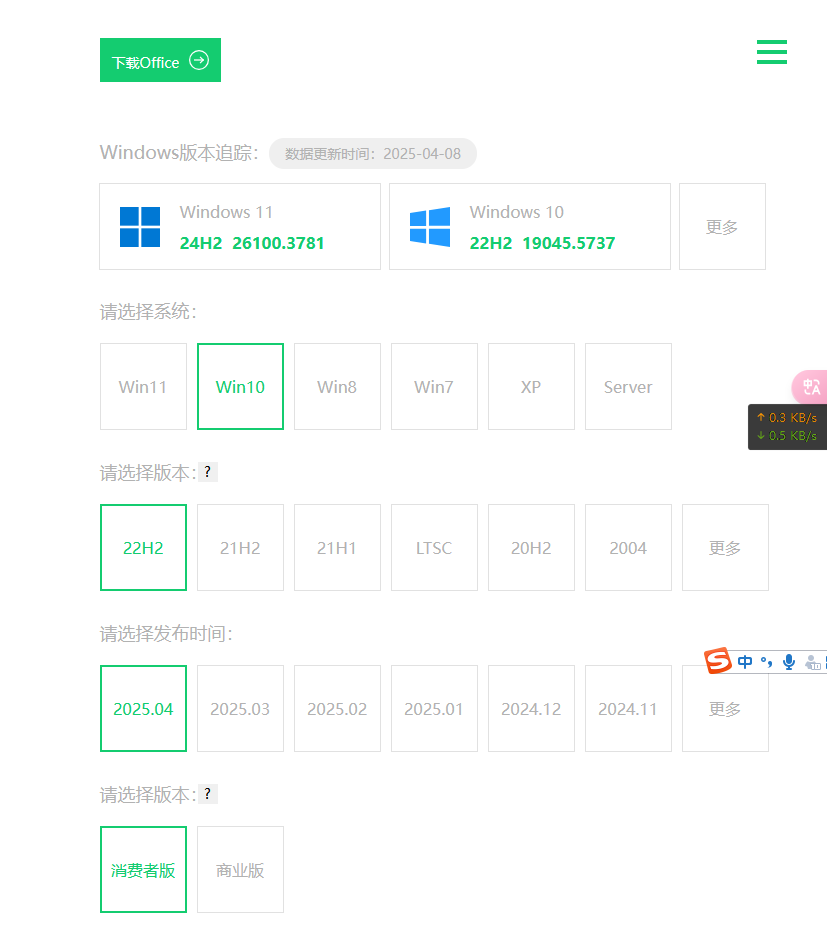This screenshot has width=827, height=927.
Task: Select the 商业版 edition
Action: tap(240, 869)
